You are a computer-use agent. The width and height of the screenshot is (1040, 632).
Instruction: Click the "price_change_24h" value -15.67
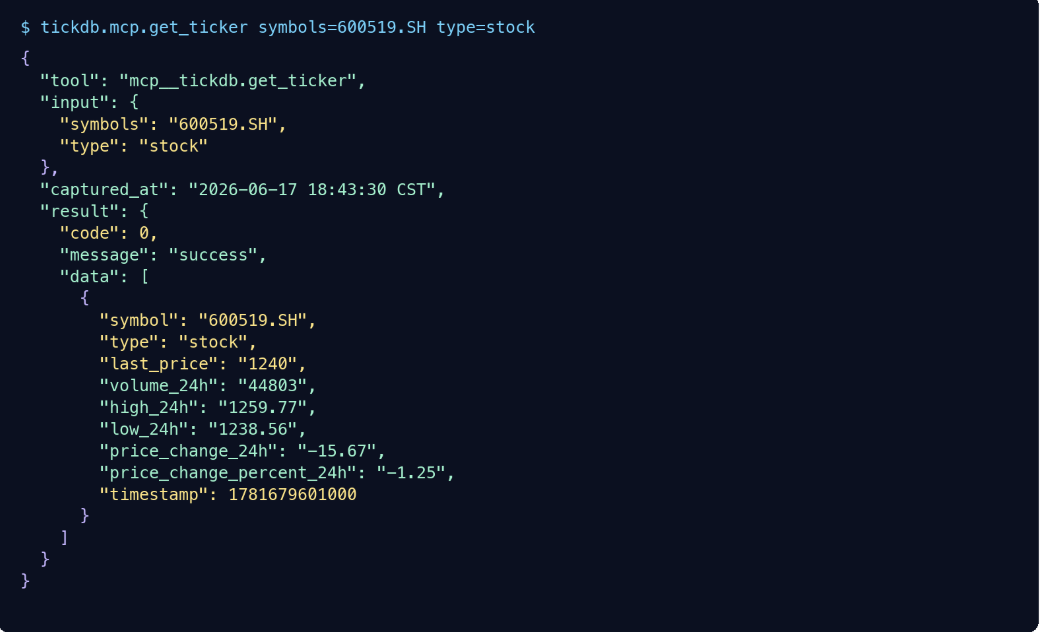337,451
